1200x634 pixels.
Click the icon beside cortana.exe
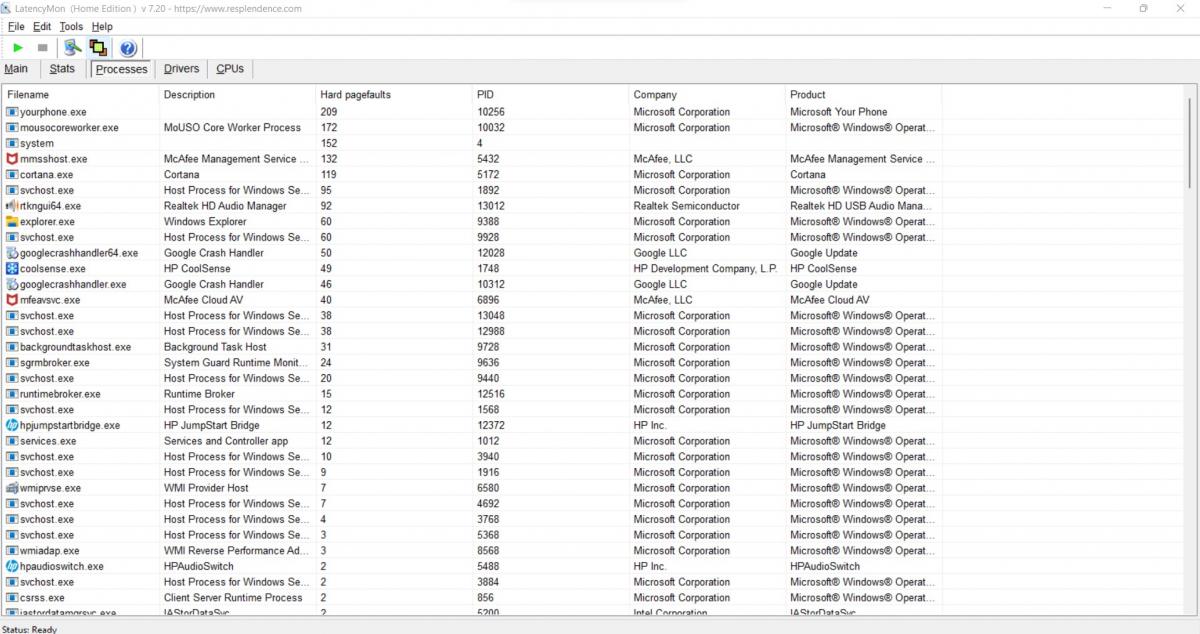click(x=12, y=175)
